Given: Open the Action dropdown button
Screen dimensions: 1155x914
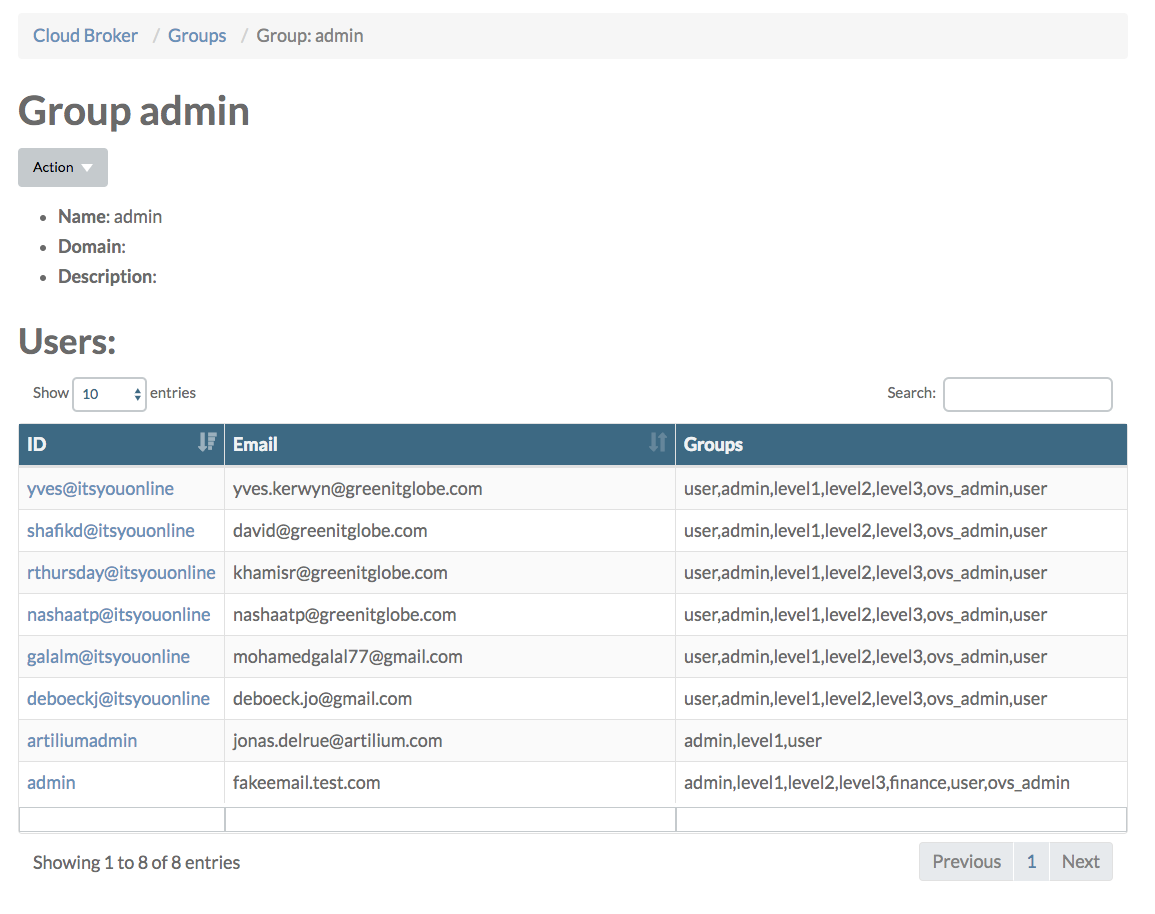Looking at the screenshot, I should 62,167.
